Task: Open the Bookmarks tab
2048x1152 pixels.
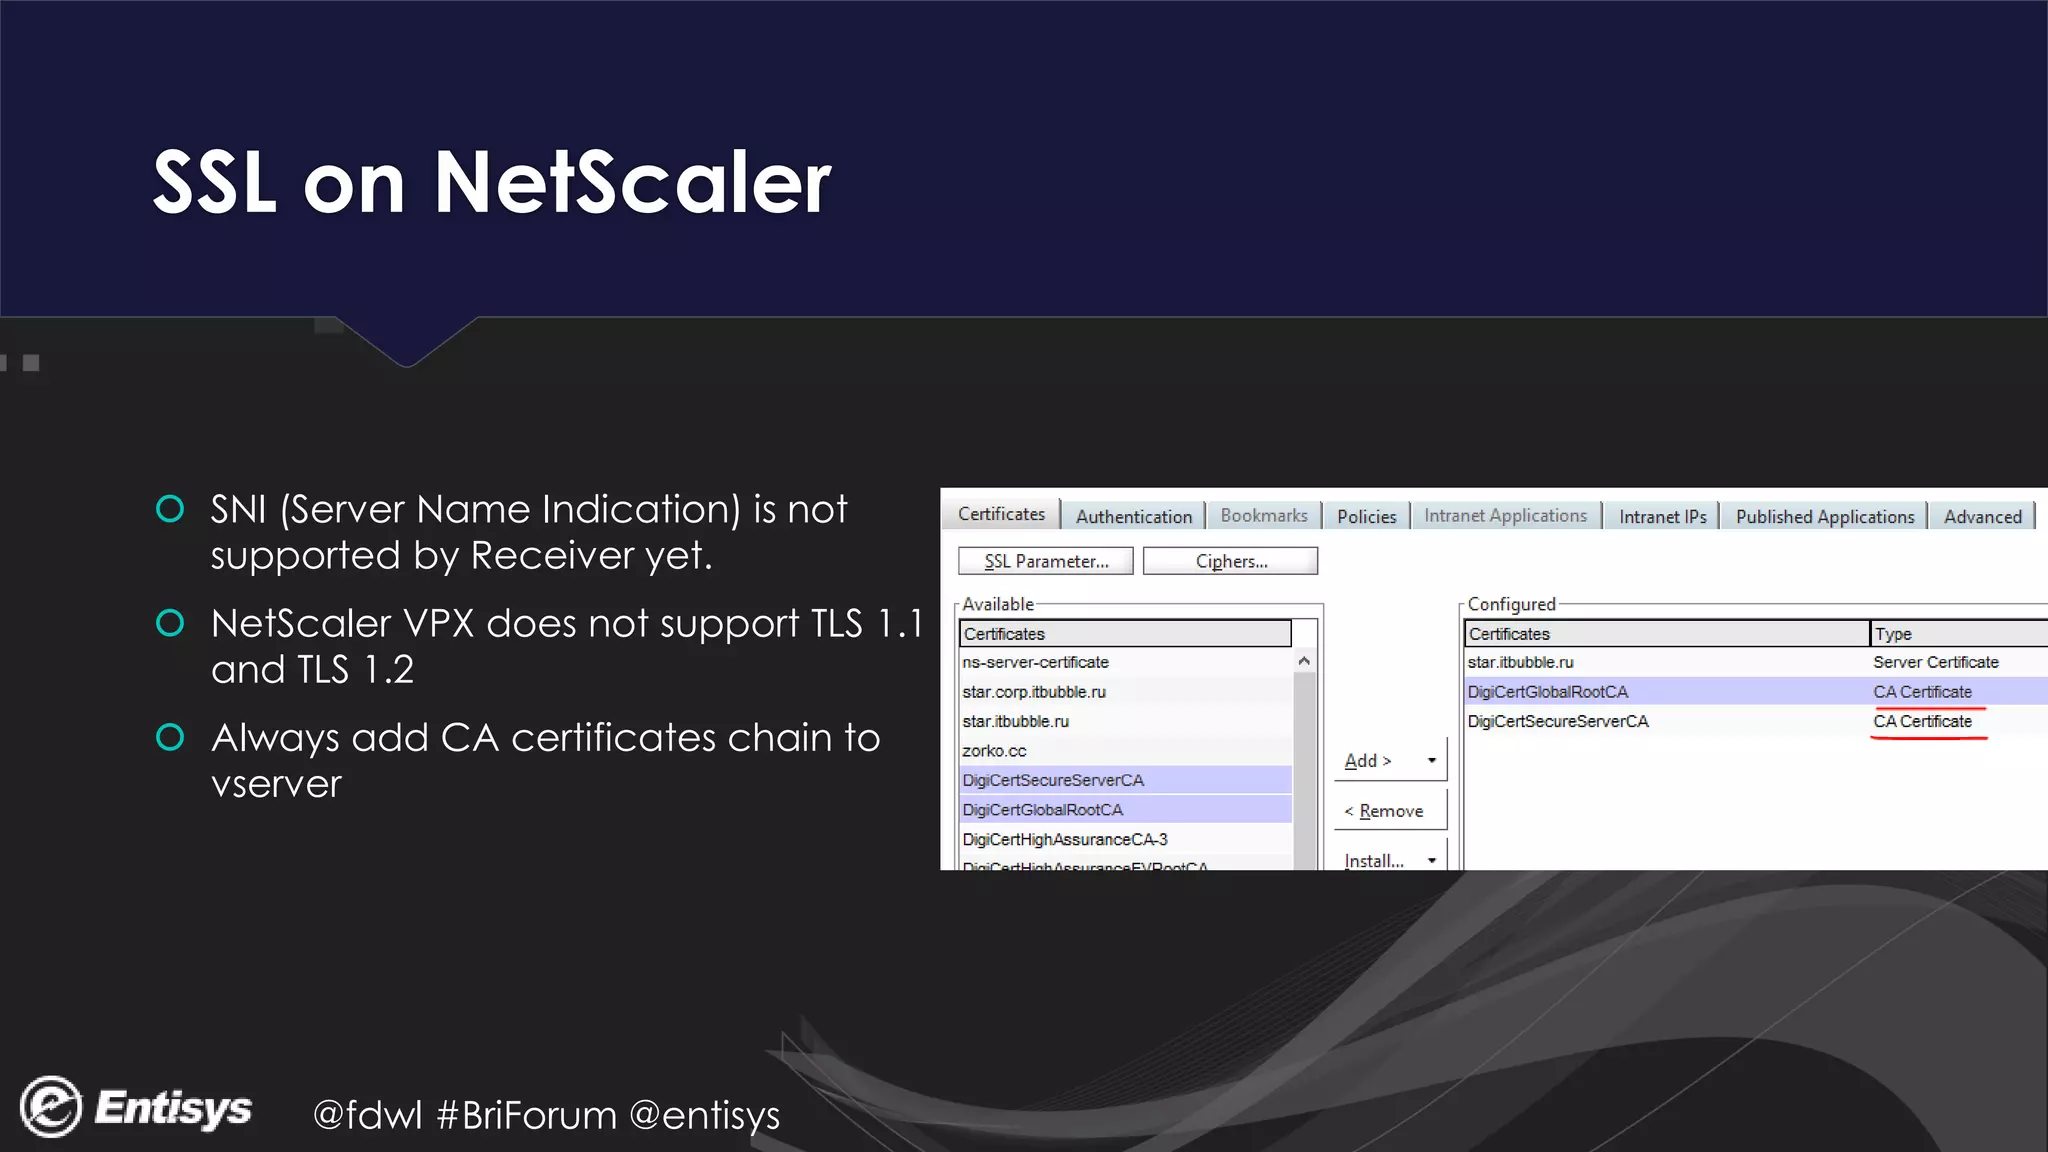Action: [x=1264, y=516]
